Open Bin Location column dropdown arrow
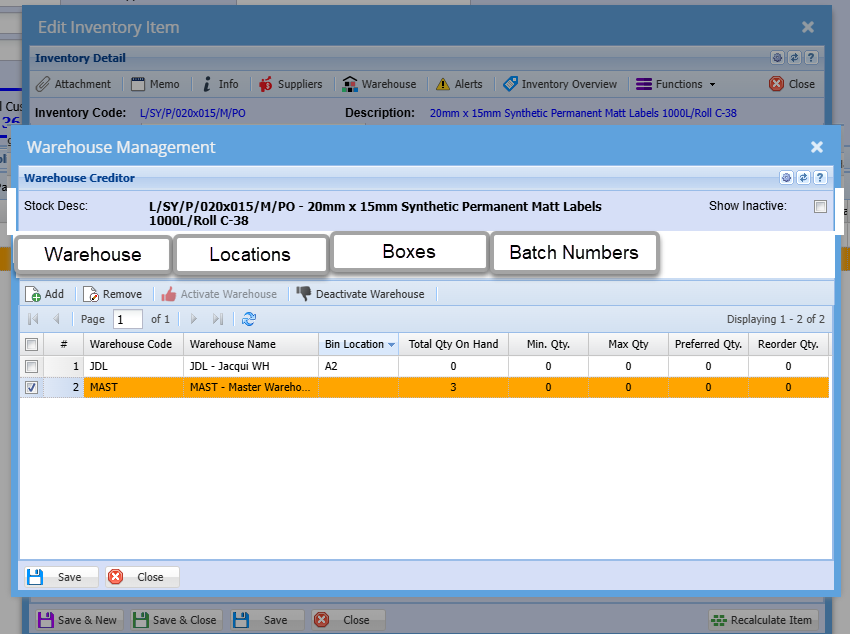The width and height of the screenshot is (850, 634). point(391,344)
